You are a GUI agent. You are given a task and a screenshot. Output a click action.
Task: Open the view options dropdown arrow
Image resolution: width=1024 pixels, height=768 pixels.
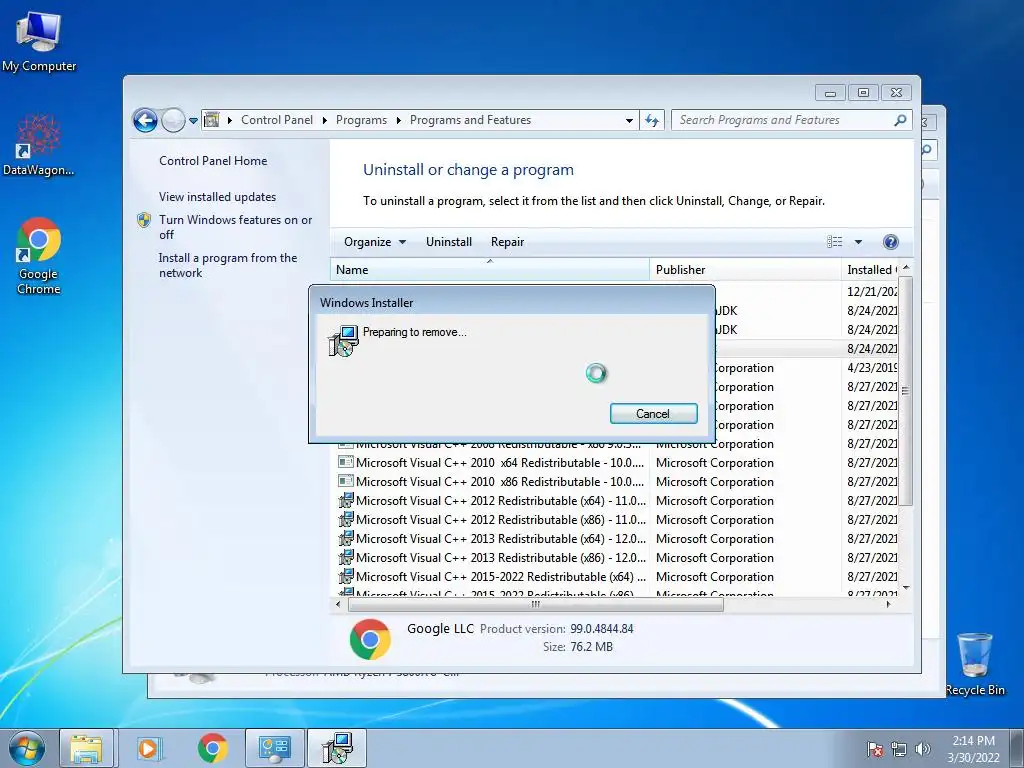pyautogui.click(x=858, y=242)
